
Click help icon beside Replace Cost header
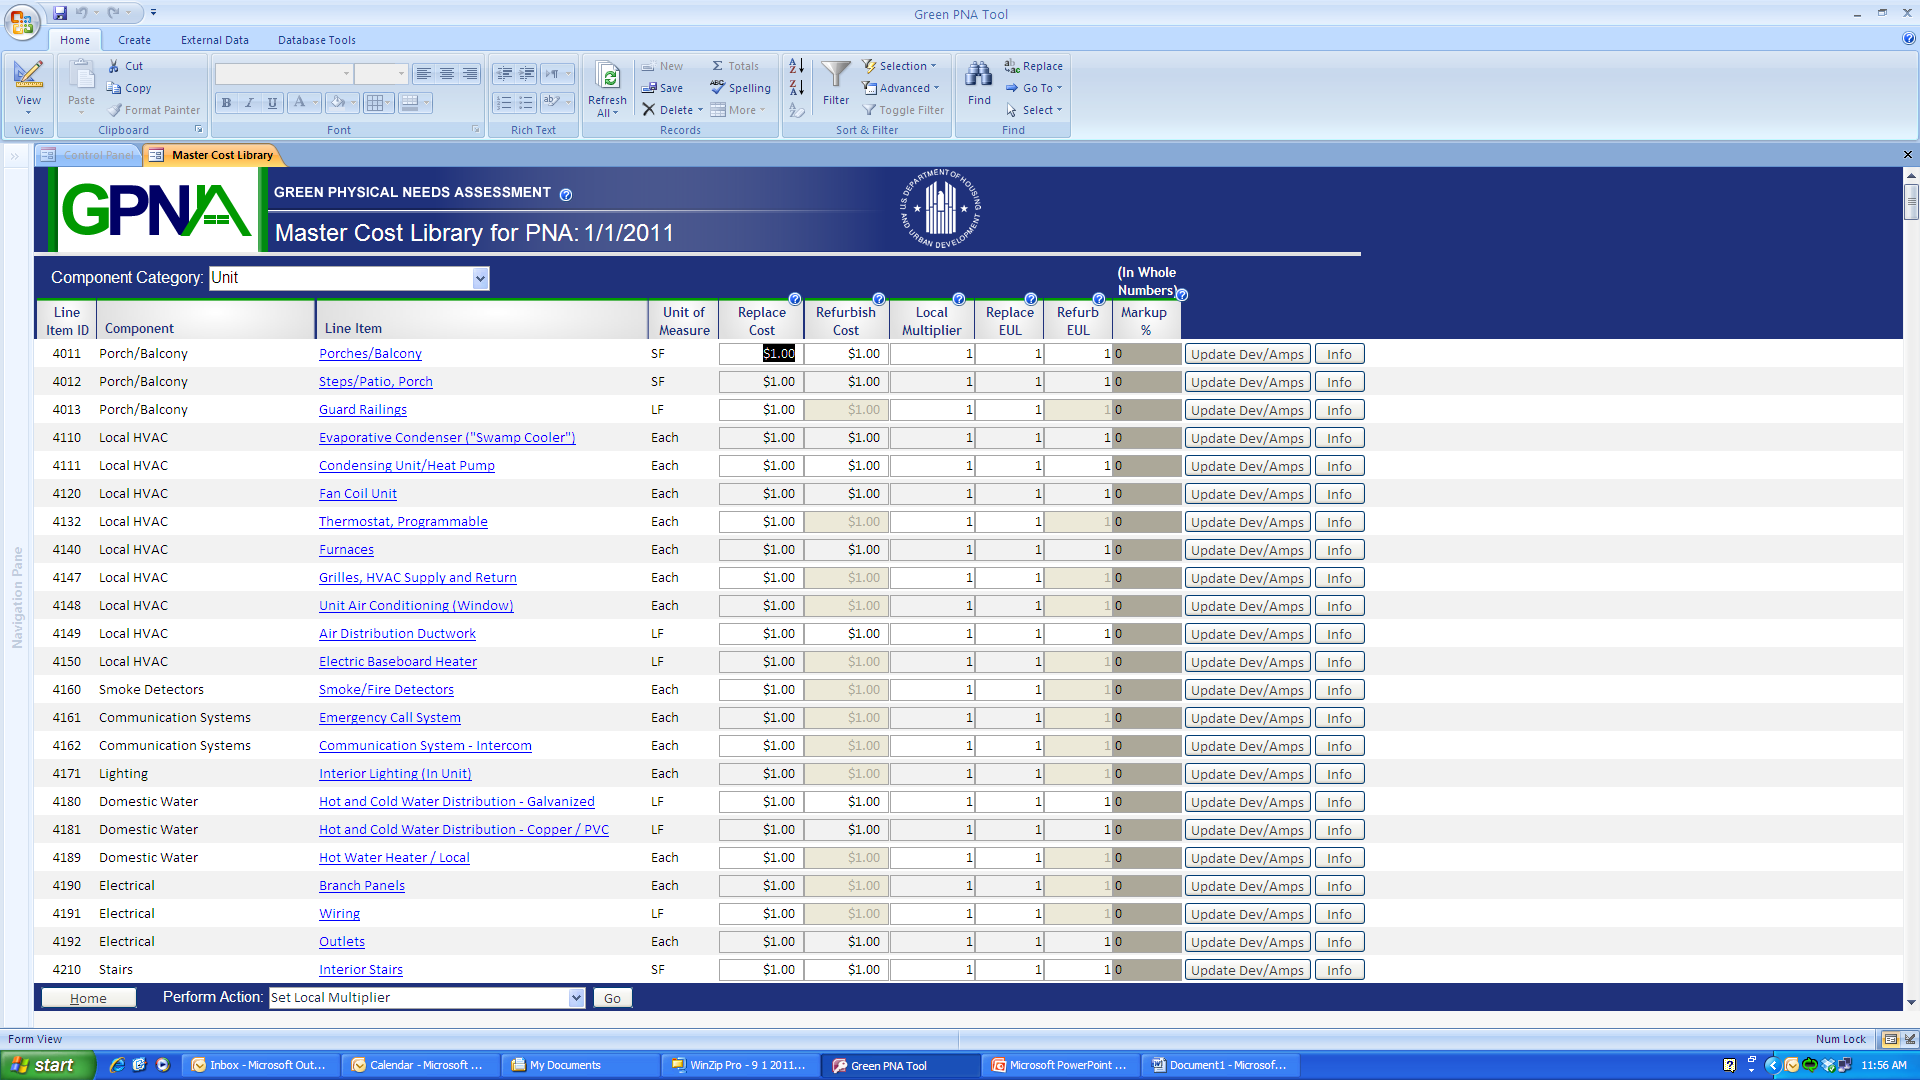click(x=795, y=299)
